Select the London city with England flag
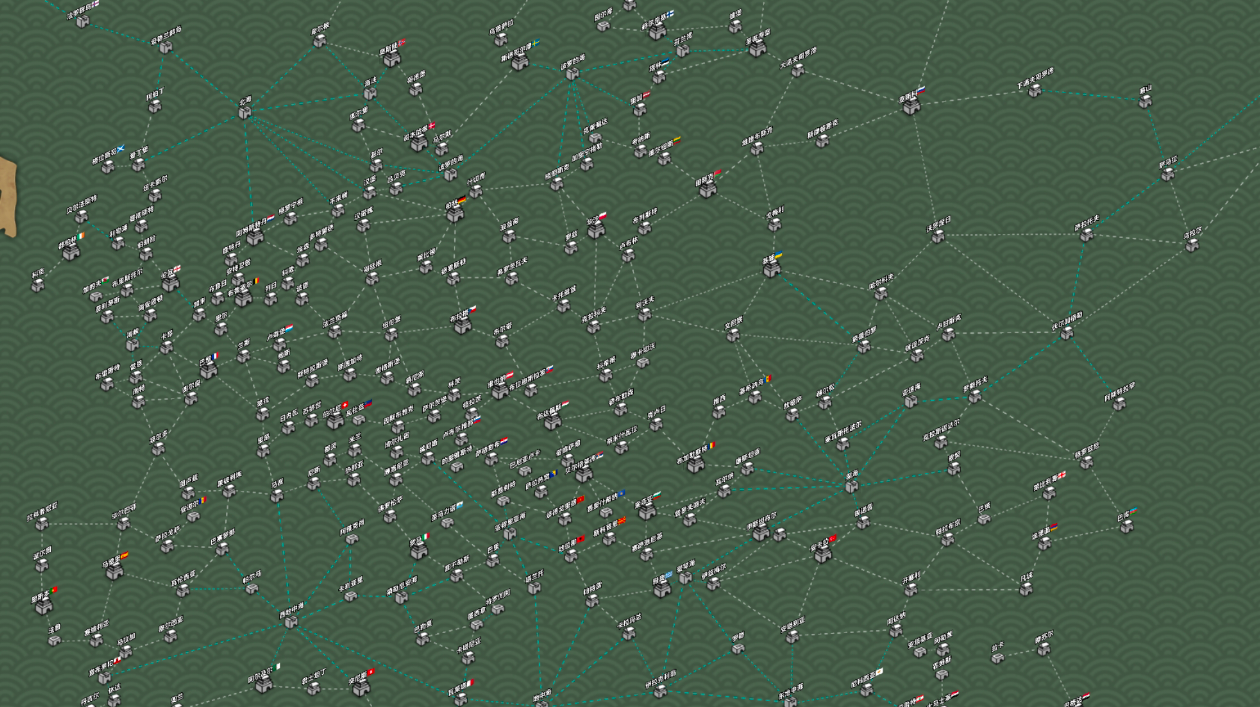The width and height of the screenshot is (1260, 707). pyautogui.click(x=170, y=282)
